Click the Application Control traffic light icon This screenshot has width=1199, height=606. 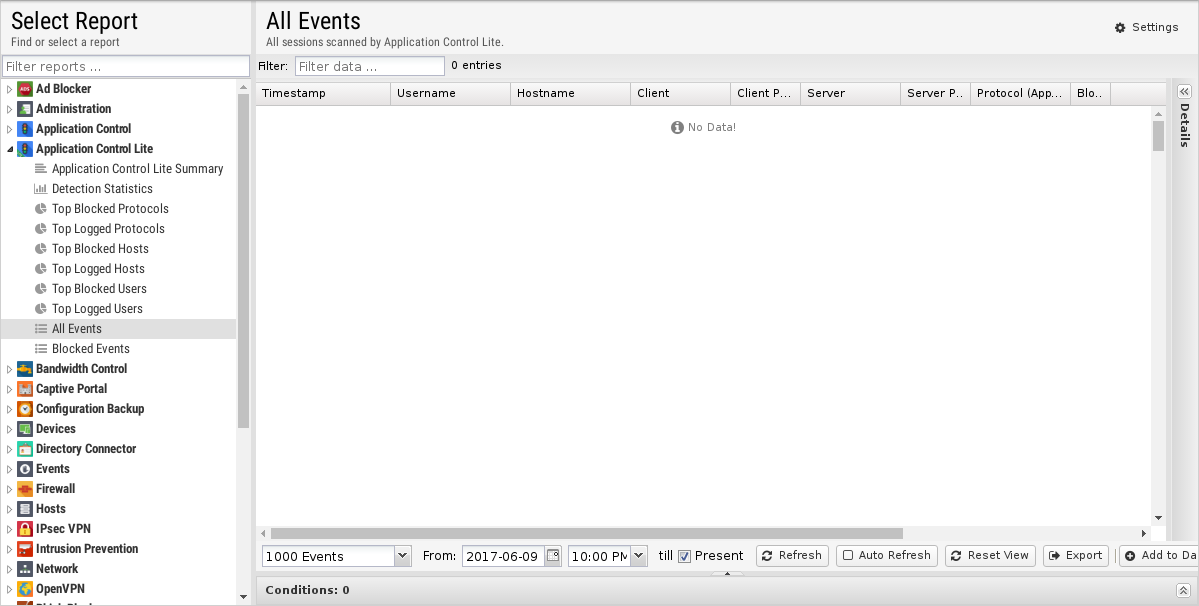click(25, 128)
